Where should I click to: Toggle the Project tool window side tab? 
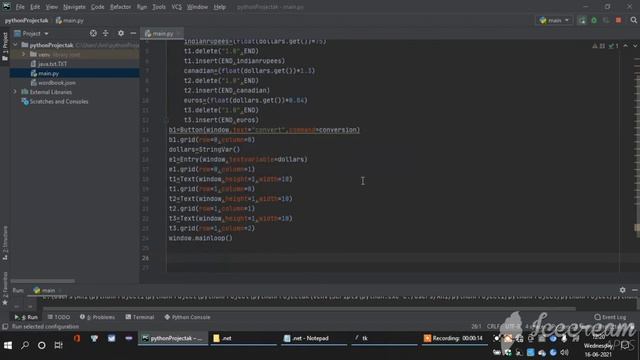(x=5, y=46)
